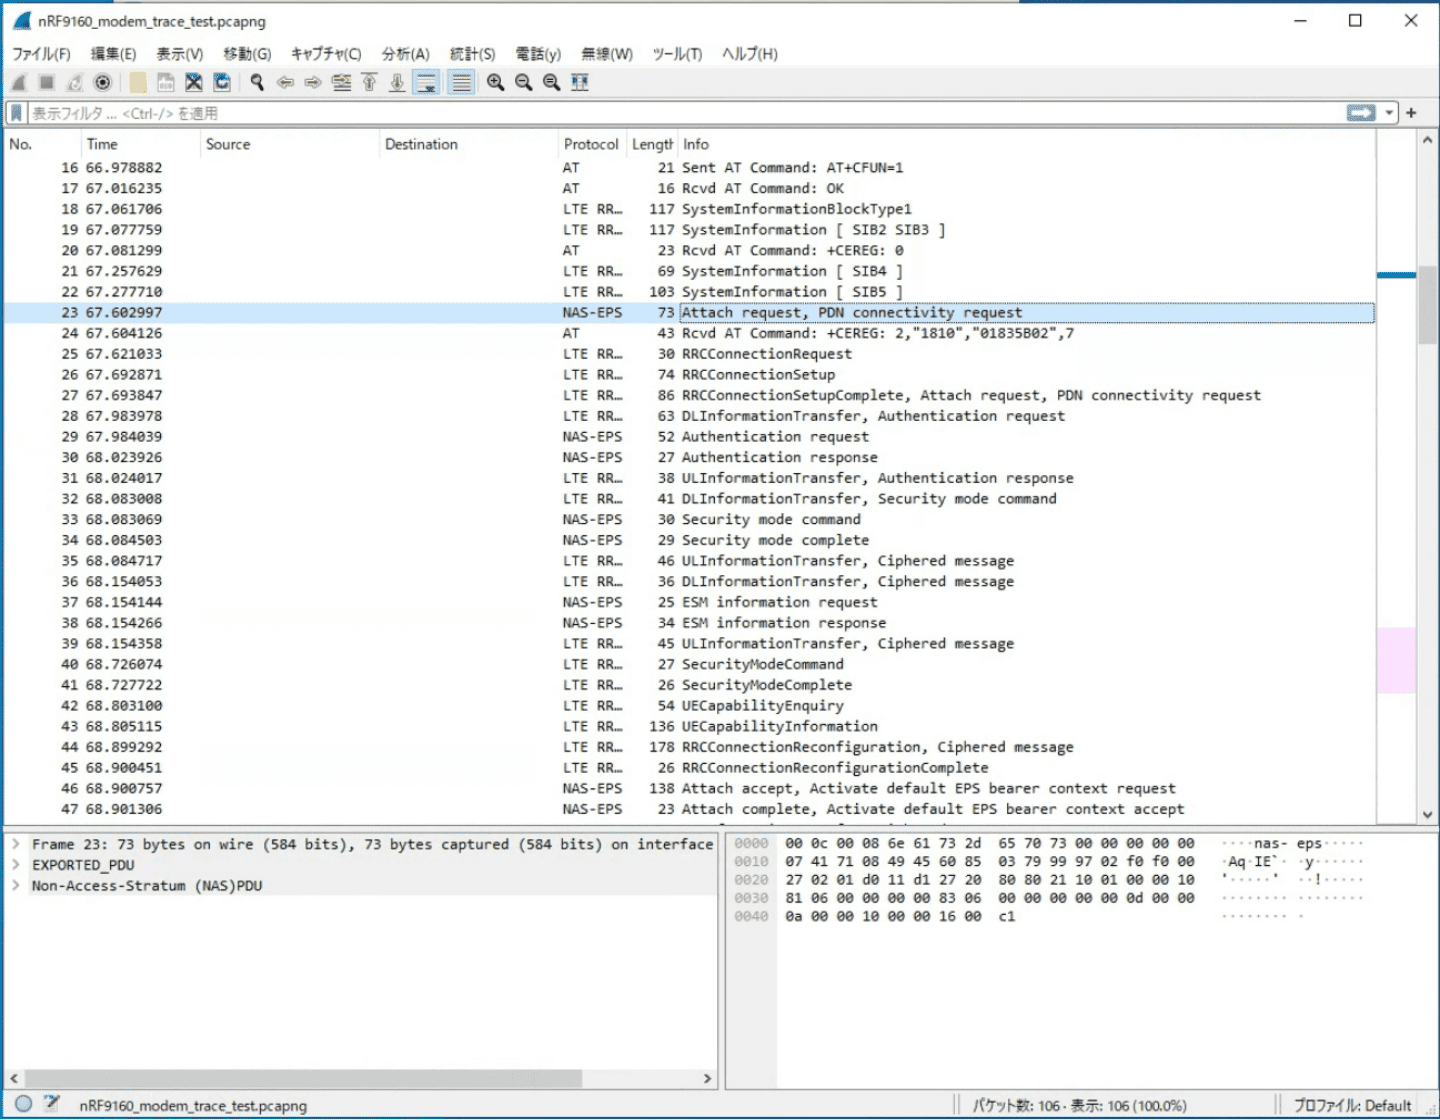Click the find packet magnifier icon
The width and height of the screenshot is (1440, 1120).
[257, 83]
